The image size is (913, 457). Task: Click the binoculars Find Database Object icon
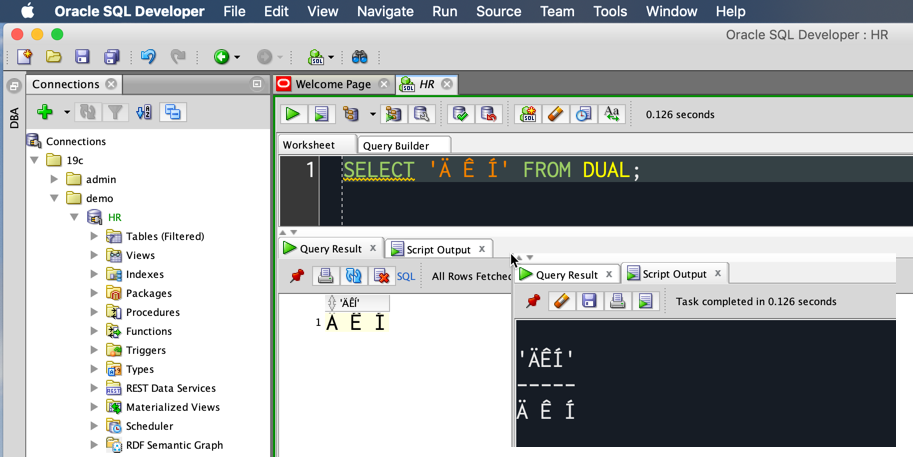pyautogui.click(x=360, y=56)
